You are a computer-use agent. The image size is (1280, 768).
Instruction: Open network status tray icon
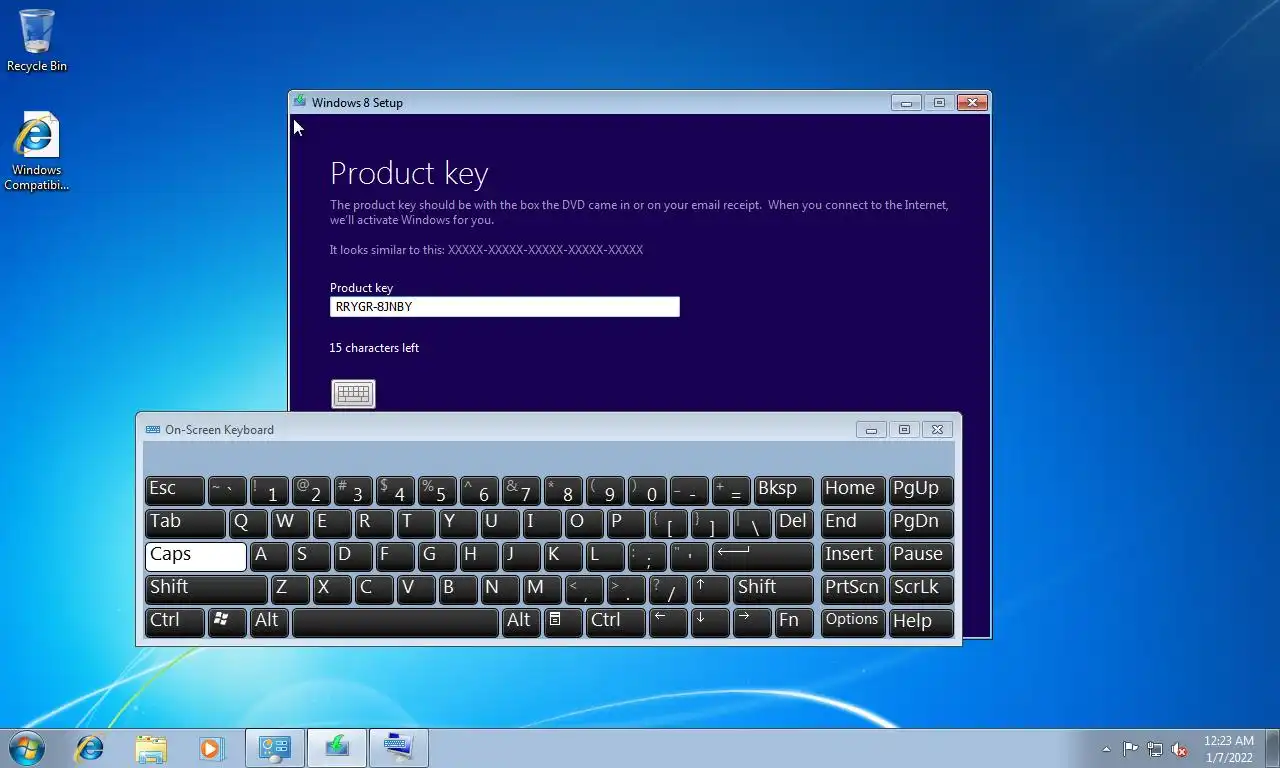[x=1155, y=749]
